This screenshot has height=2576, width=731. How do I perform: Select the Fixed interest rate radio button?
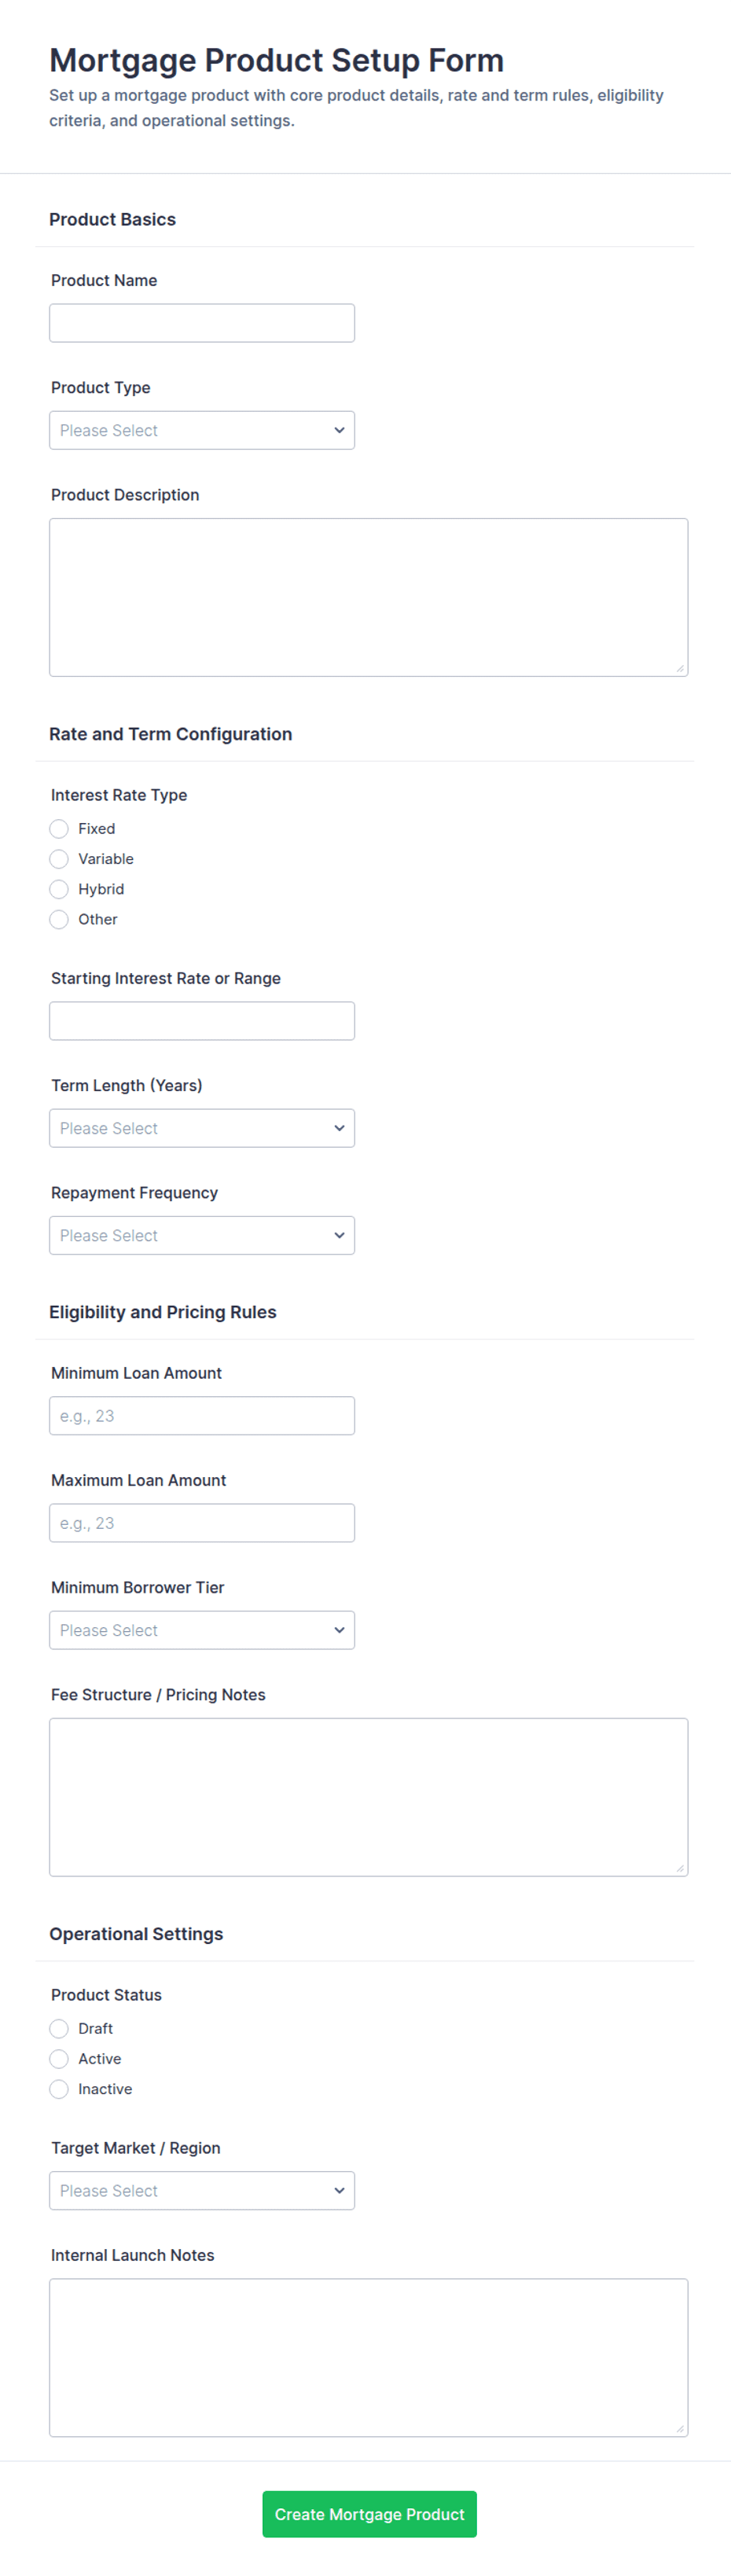[x=59, y=828]
